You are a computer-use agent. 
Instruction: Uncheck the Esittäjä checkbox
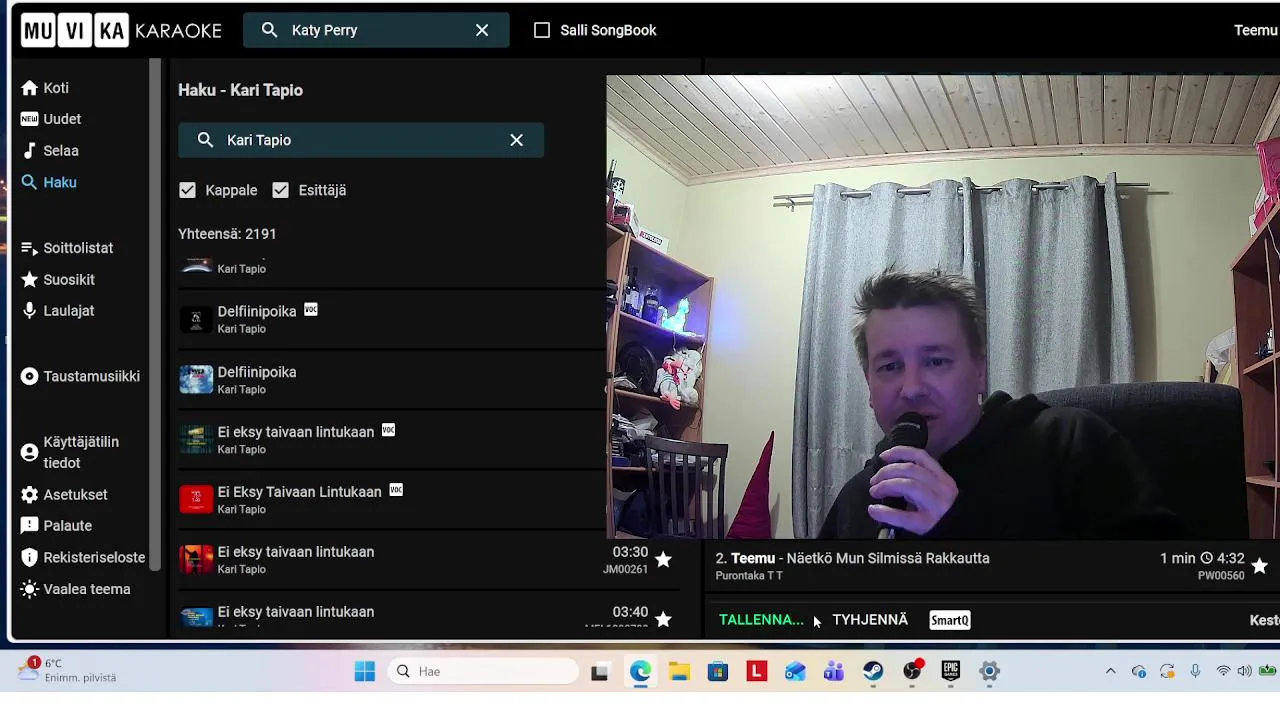click(x=280, y=190)
